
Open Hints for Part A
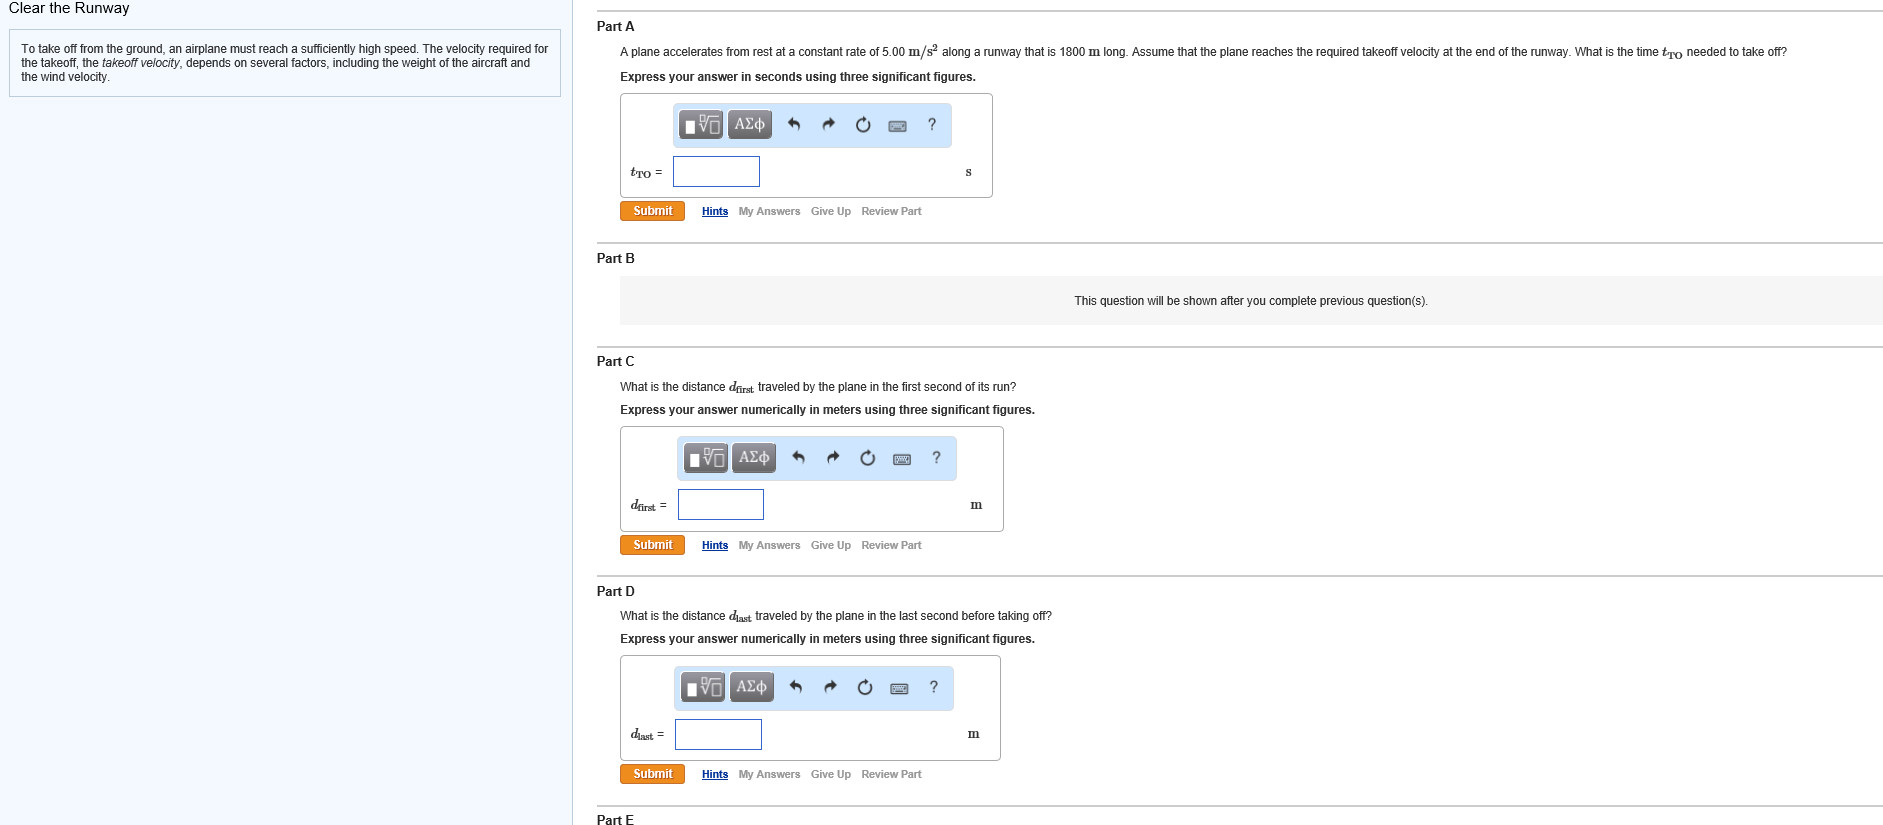[715, 212]
